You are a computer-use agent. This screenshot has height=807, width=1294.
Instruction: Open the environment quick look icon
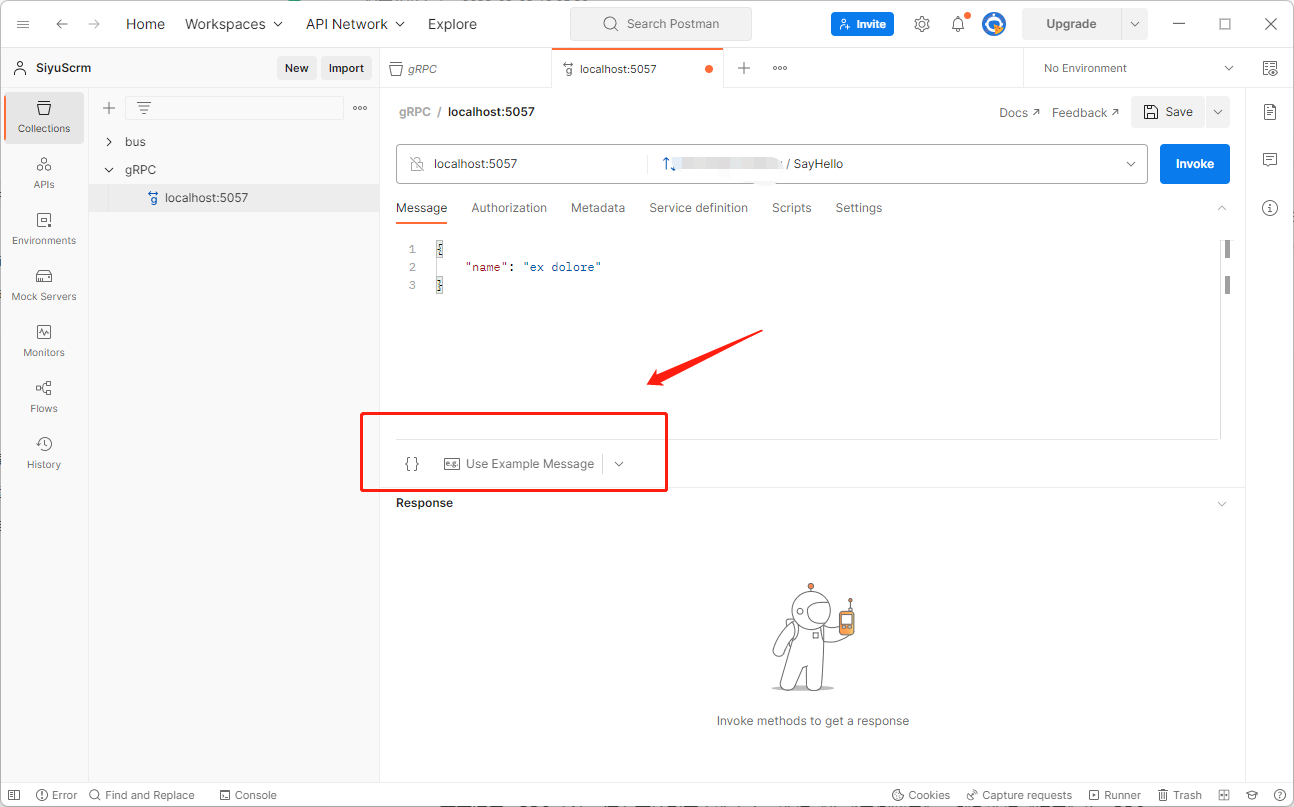click(1270, 68)
